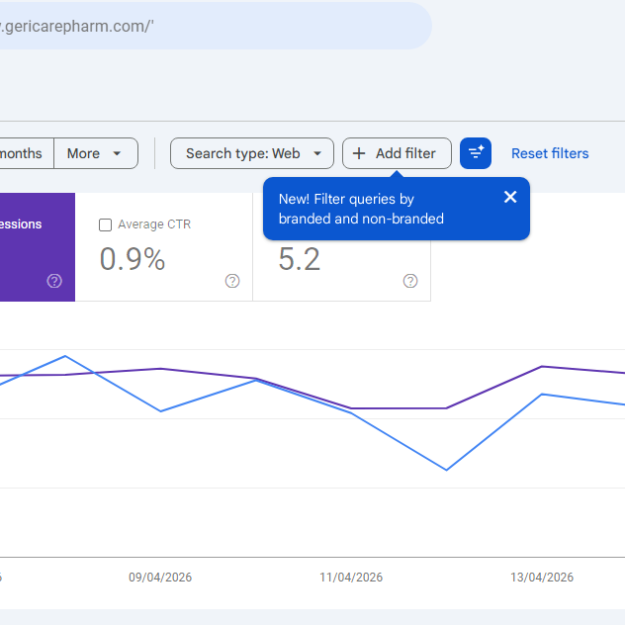
Task: Open the Search type: Web dropdown
Action: (252, 153)
